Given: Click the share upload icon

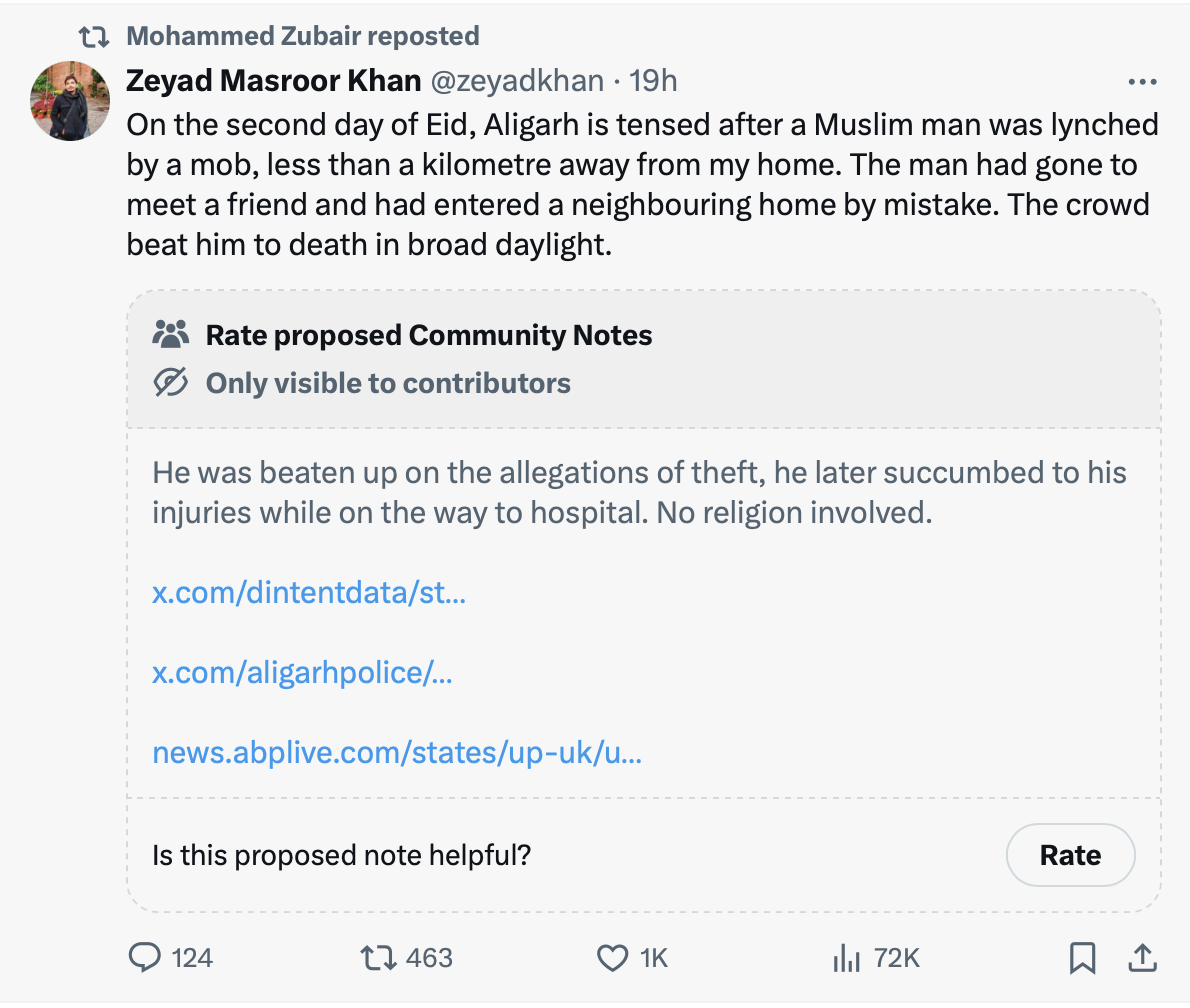Looking at the screenshot, I should pos(1140,958).
